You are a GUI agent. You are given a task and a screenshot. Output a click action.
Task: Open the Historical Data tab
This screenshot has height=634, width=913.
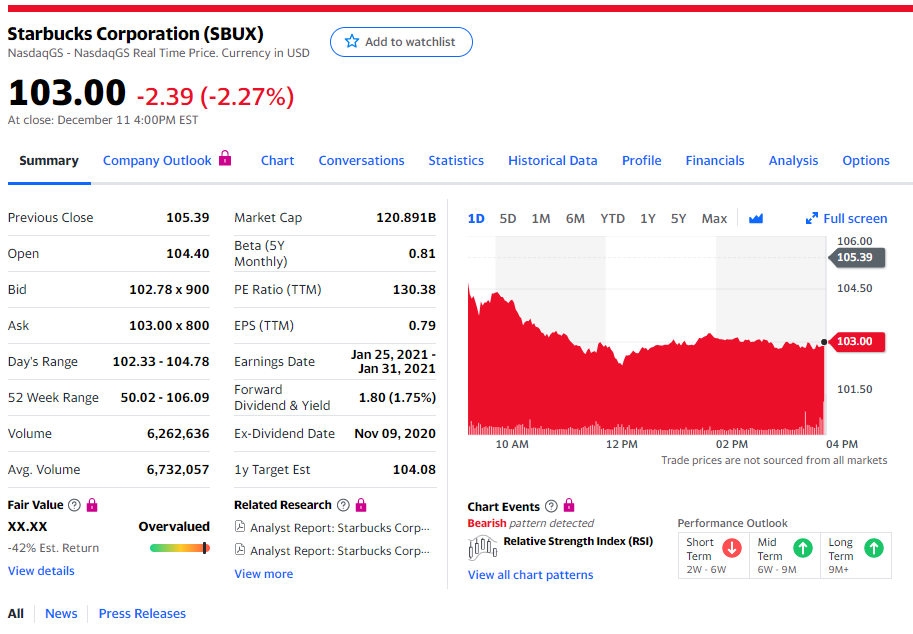(553, 161)
